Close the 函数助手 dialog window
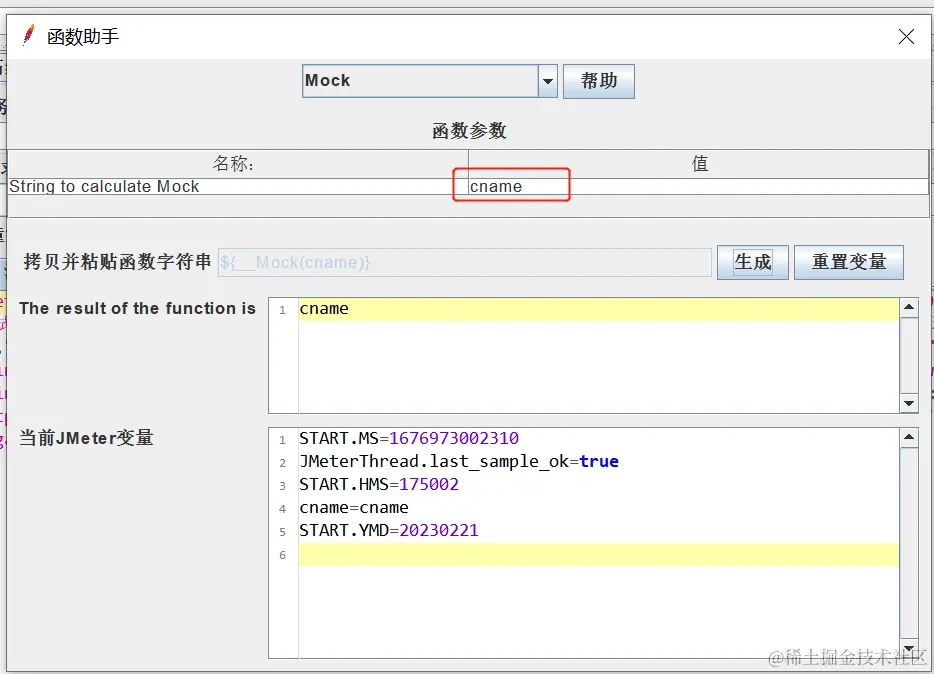Viewport: 934px width, 674px height. (906, 37)
